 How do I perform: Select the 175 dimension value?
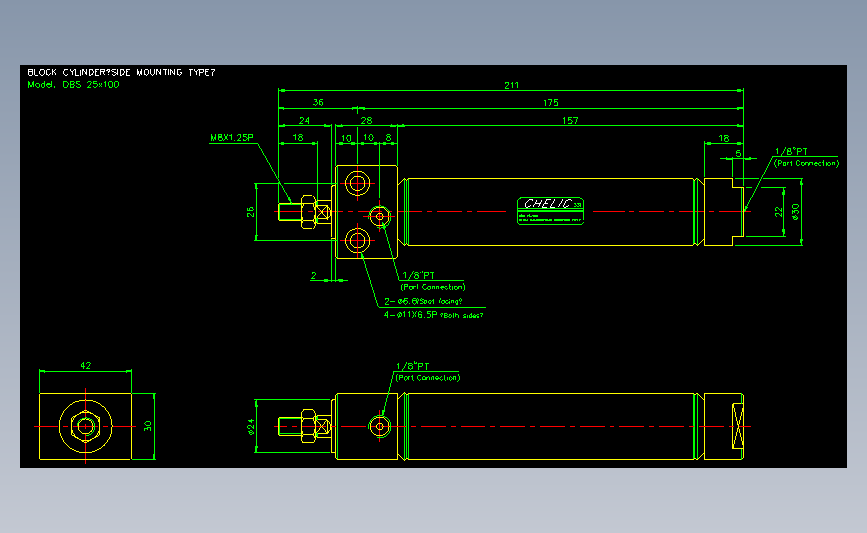551,102
